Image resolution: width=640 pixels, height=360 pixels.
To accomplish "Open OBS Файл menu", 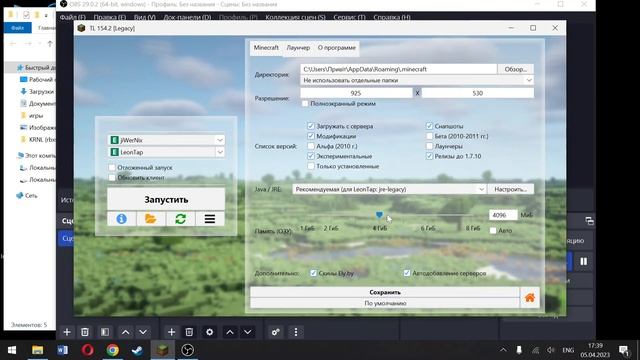I will (73, 17).
